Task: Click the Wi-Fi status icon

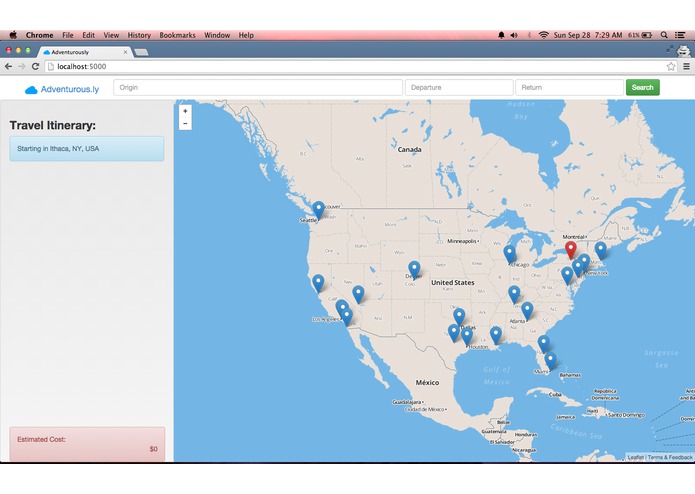Action: point(543,35)
